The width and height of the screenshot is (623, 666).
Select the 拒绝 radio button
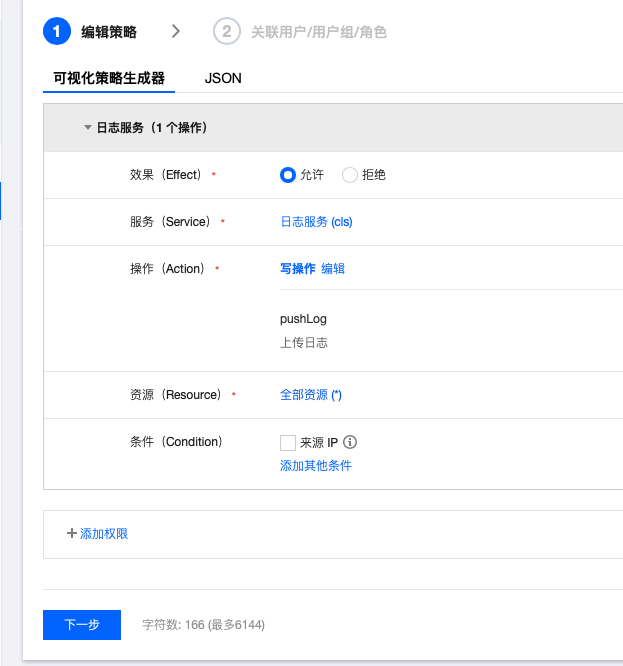tap(350, 175)
